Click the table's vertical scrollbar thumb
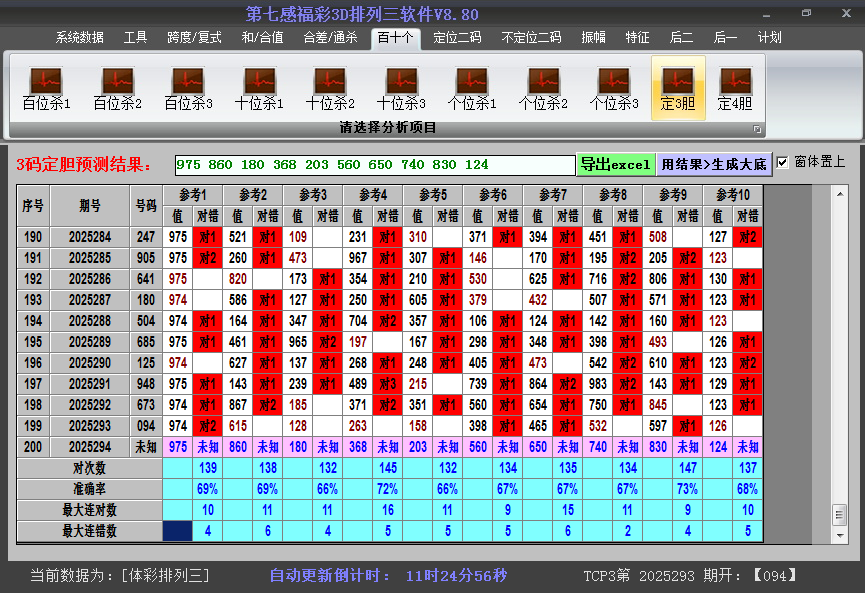 (x=839, y=513)
